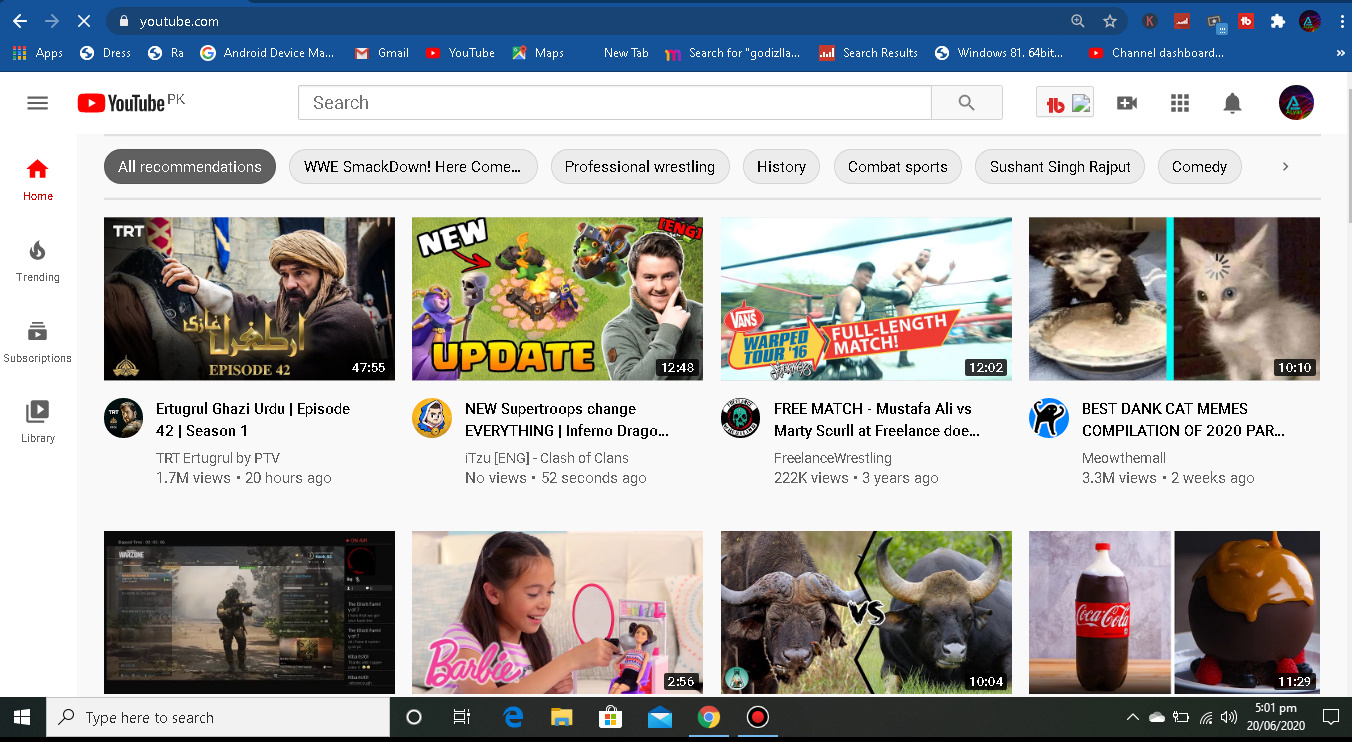The height and width of the screenshot is (742, 1352).
Task: Open Windows Start menu
Action: (22, 717)
